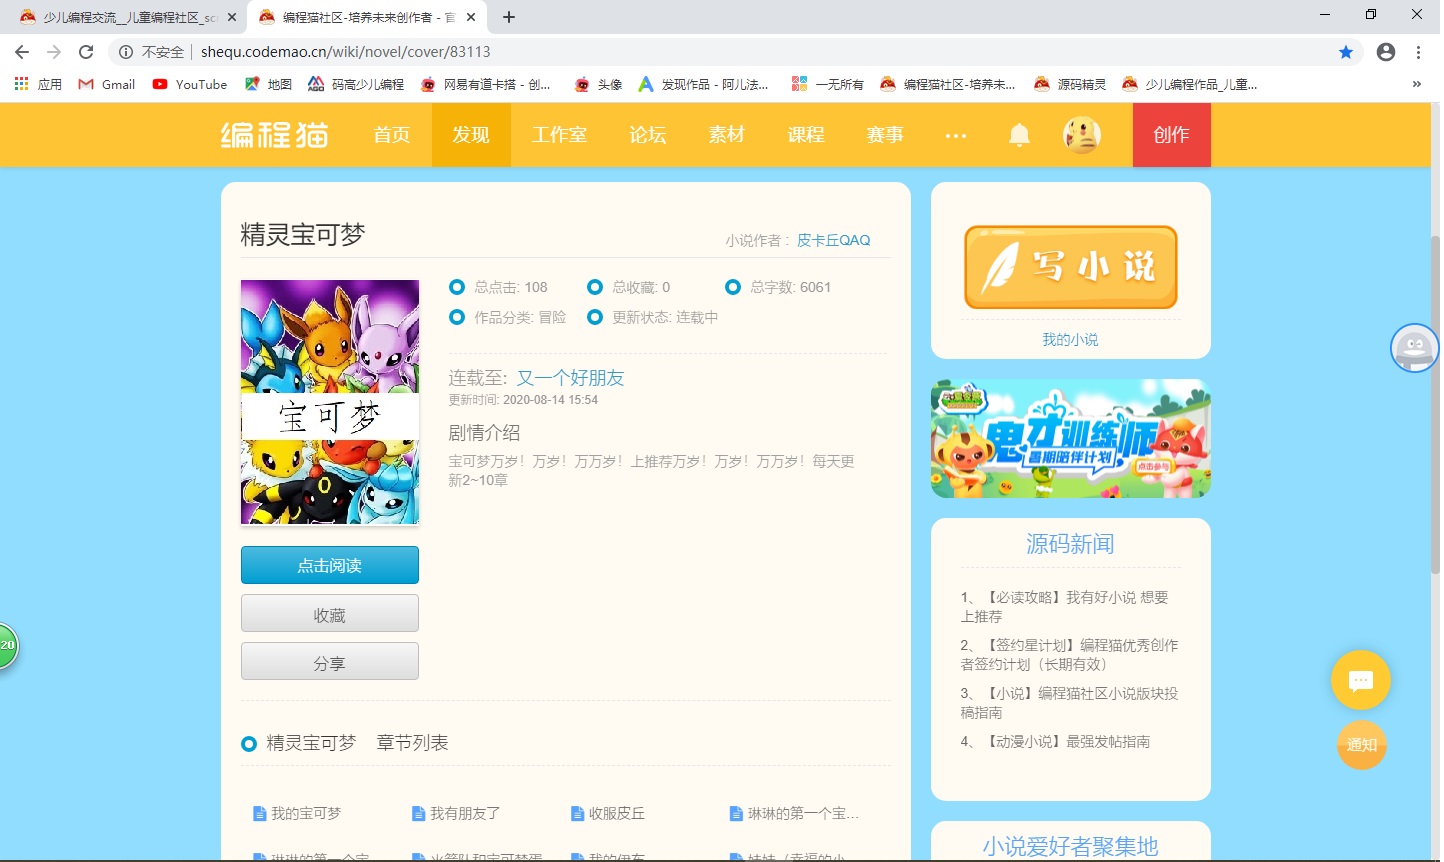The width and height of the screenshot is (1444, 862).
Task: Open news item 【必读攻略】我有好小说 想要上推荐
Action: click(1071, 607)
